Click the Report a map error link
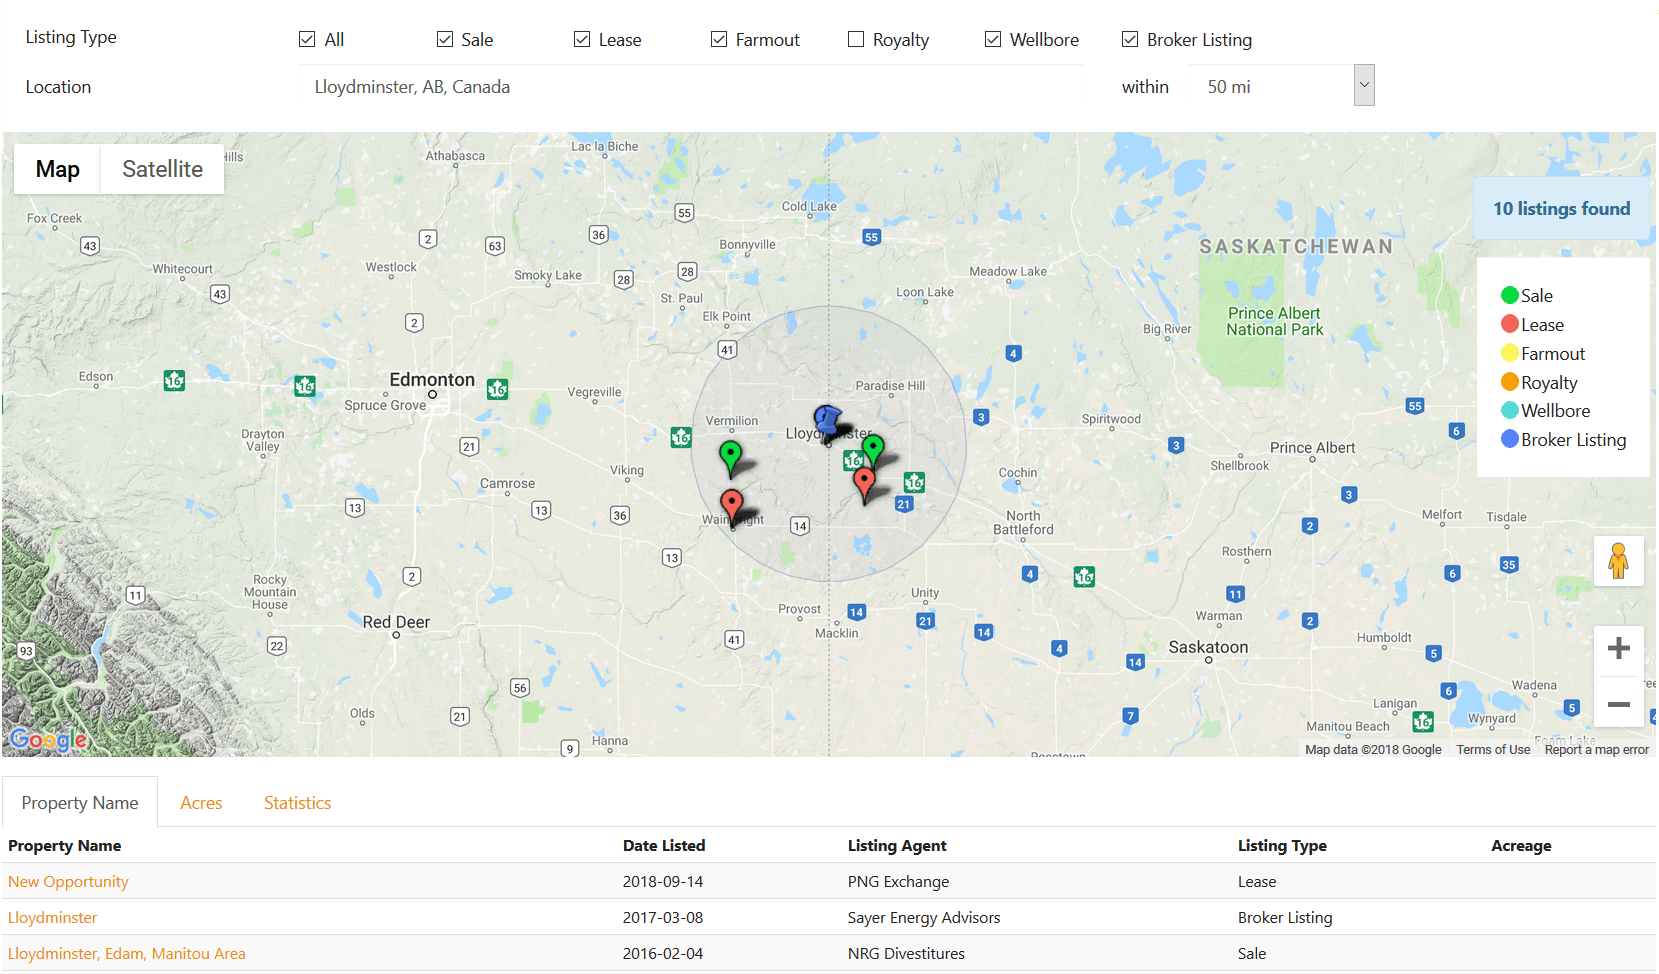Screen dimensions: 1659x974 tap(1597, 749)
